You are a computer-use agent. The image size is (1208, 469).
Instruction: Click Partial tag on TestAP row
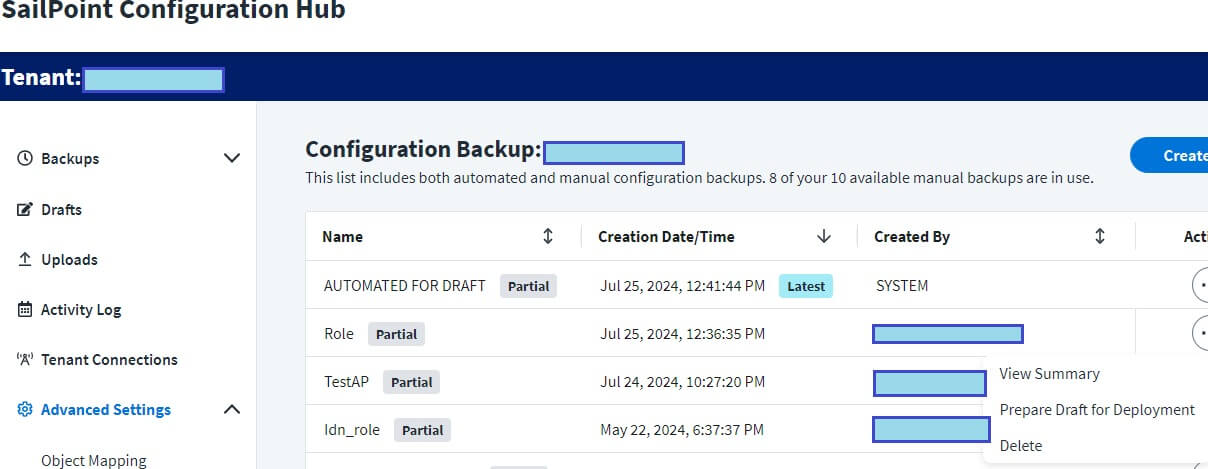[411, 382]
